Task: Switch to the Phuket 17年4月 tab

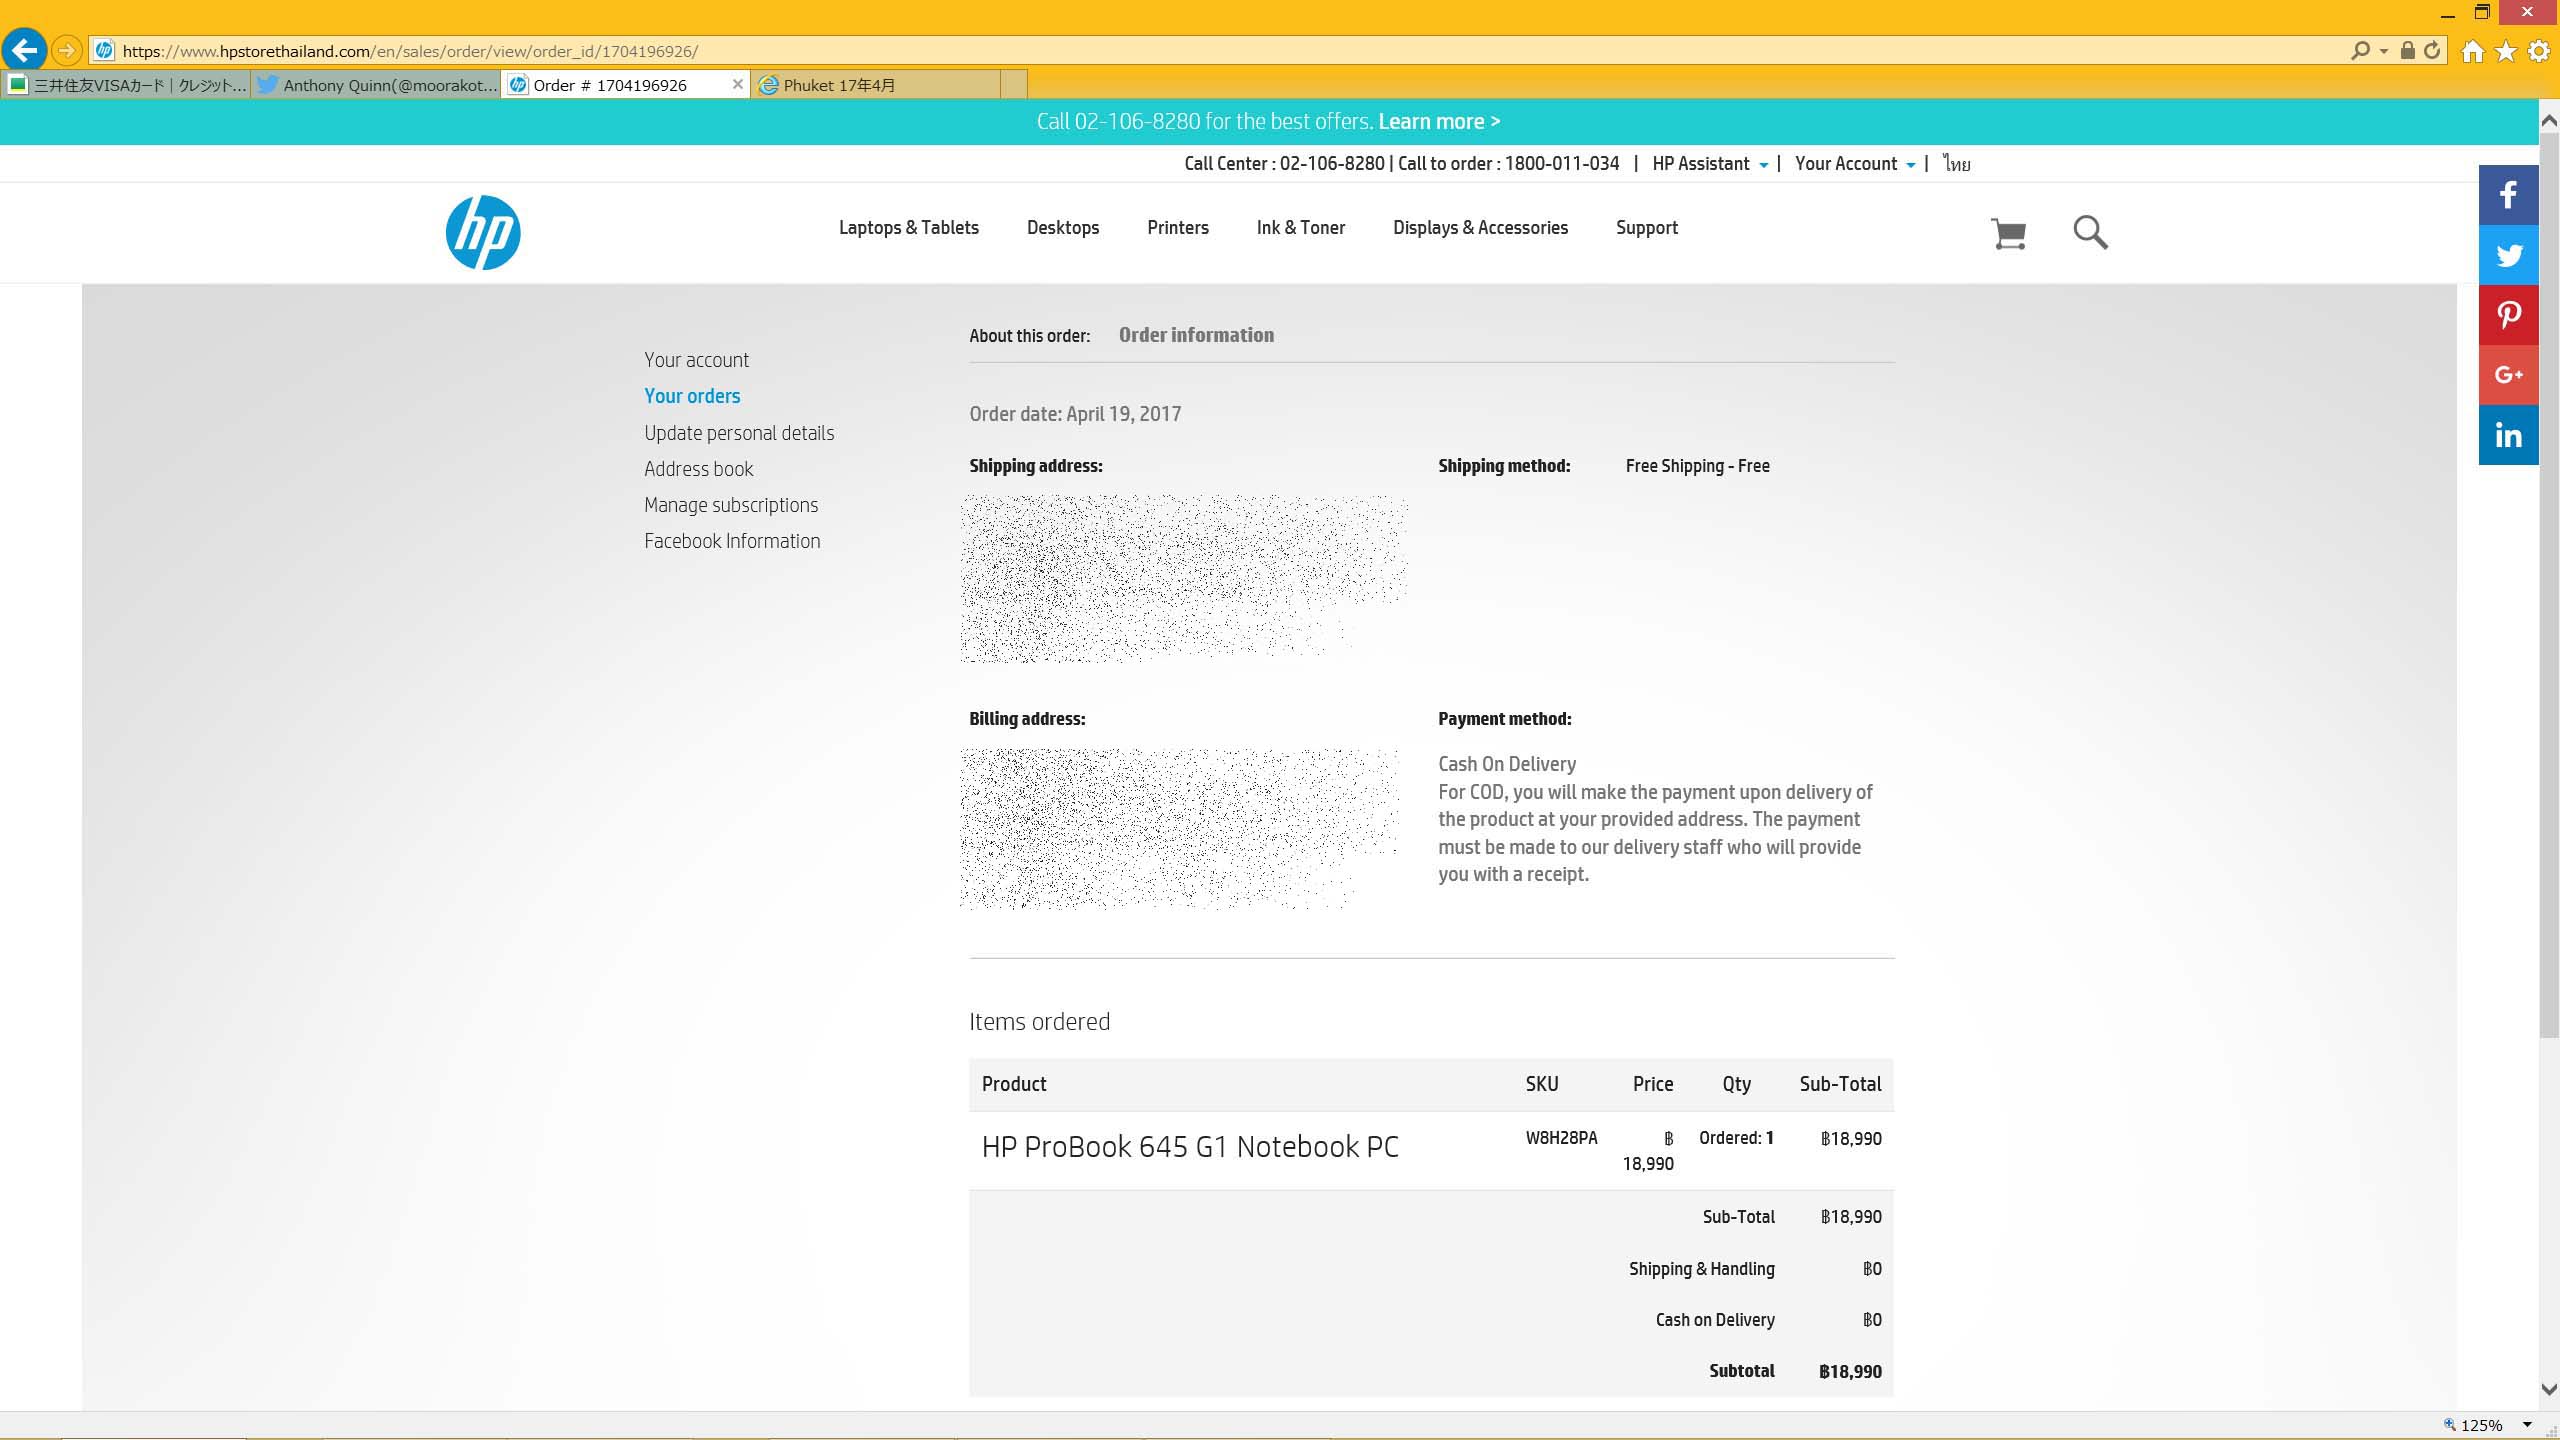Action: tap(877, 85)
